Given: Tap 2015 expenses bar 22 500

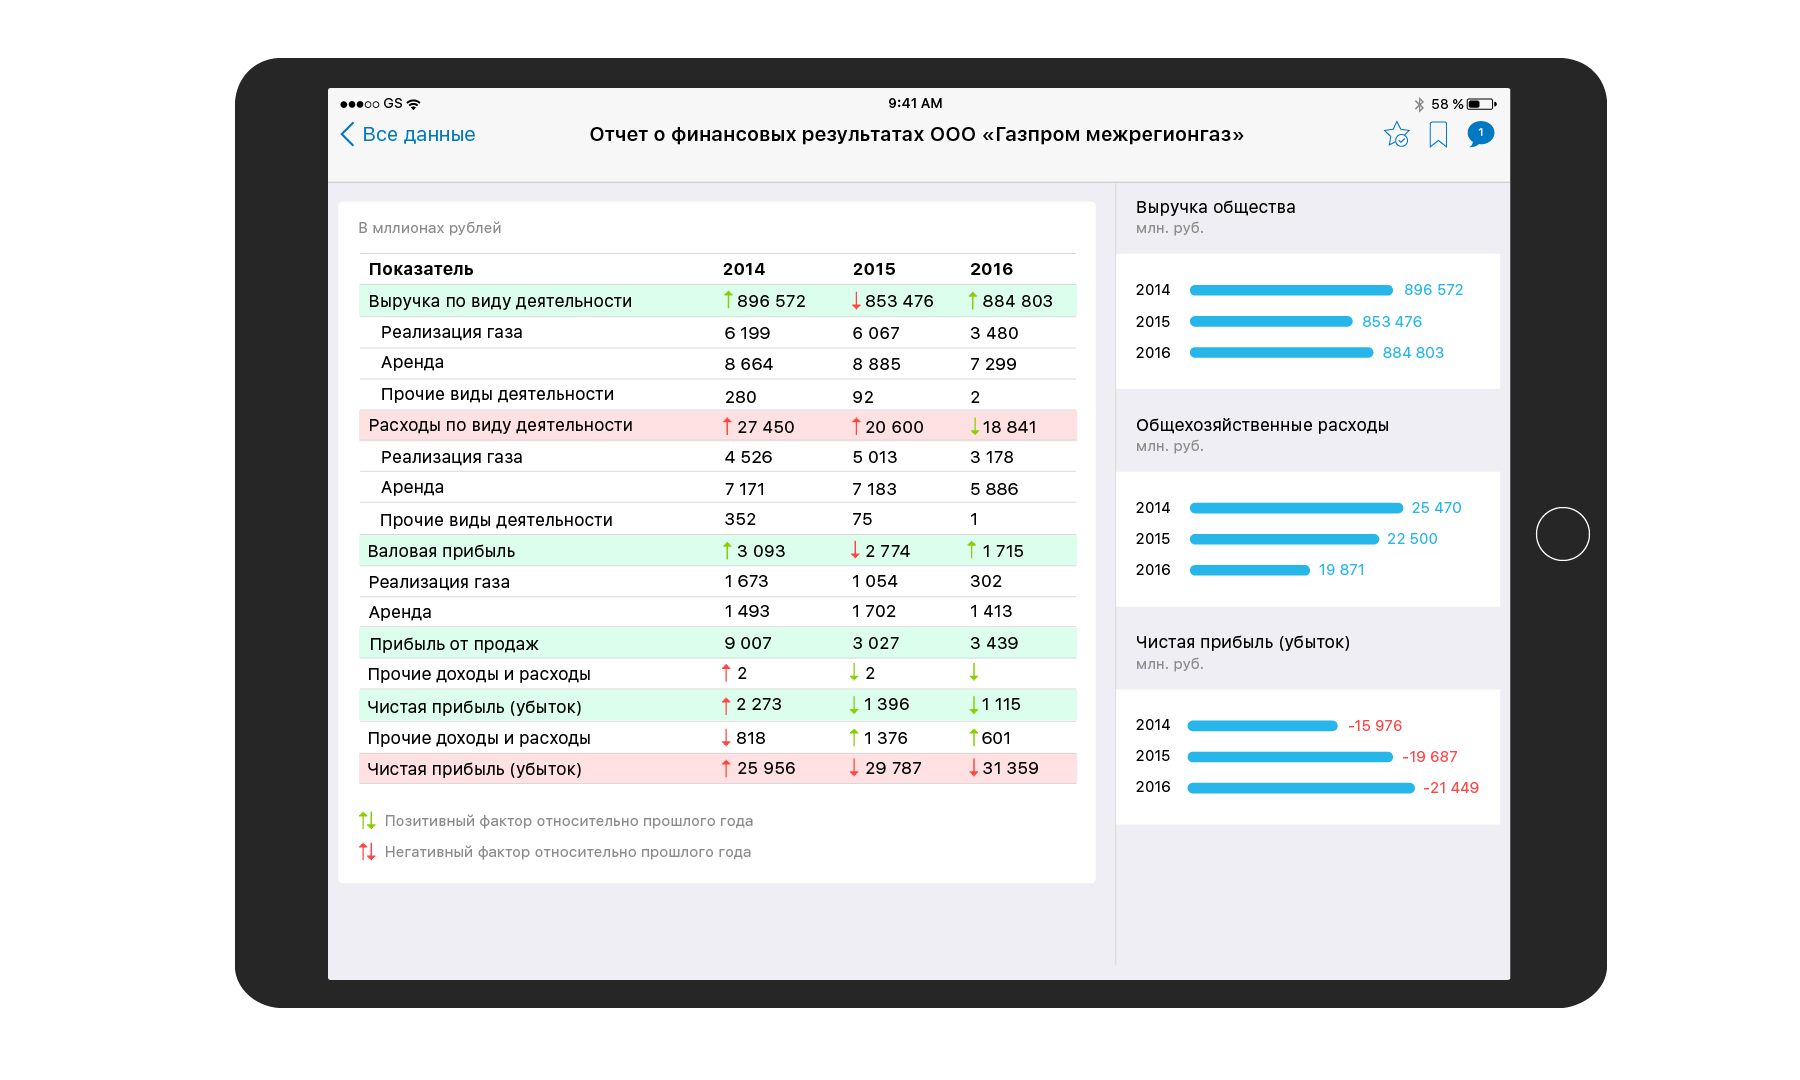Looking at the screenshot, I should coord(1284,539).
